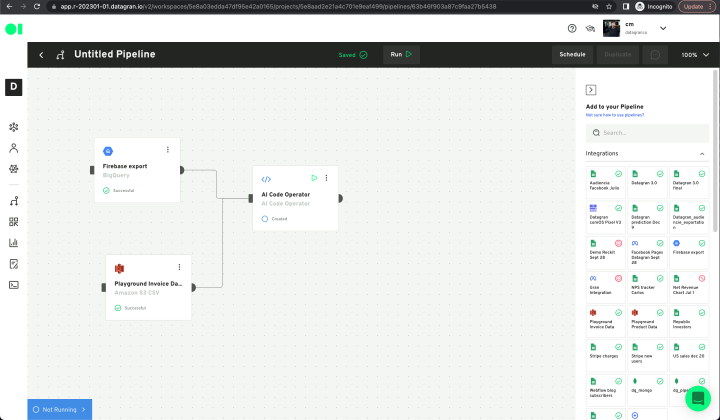
Task: Open 'Not sure how to use pipelines?' link
Action: (615, 115)
